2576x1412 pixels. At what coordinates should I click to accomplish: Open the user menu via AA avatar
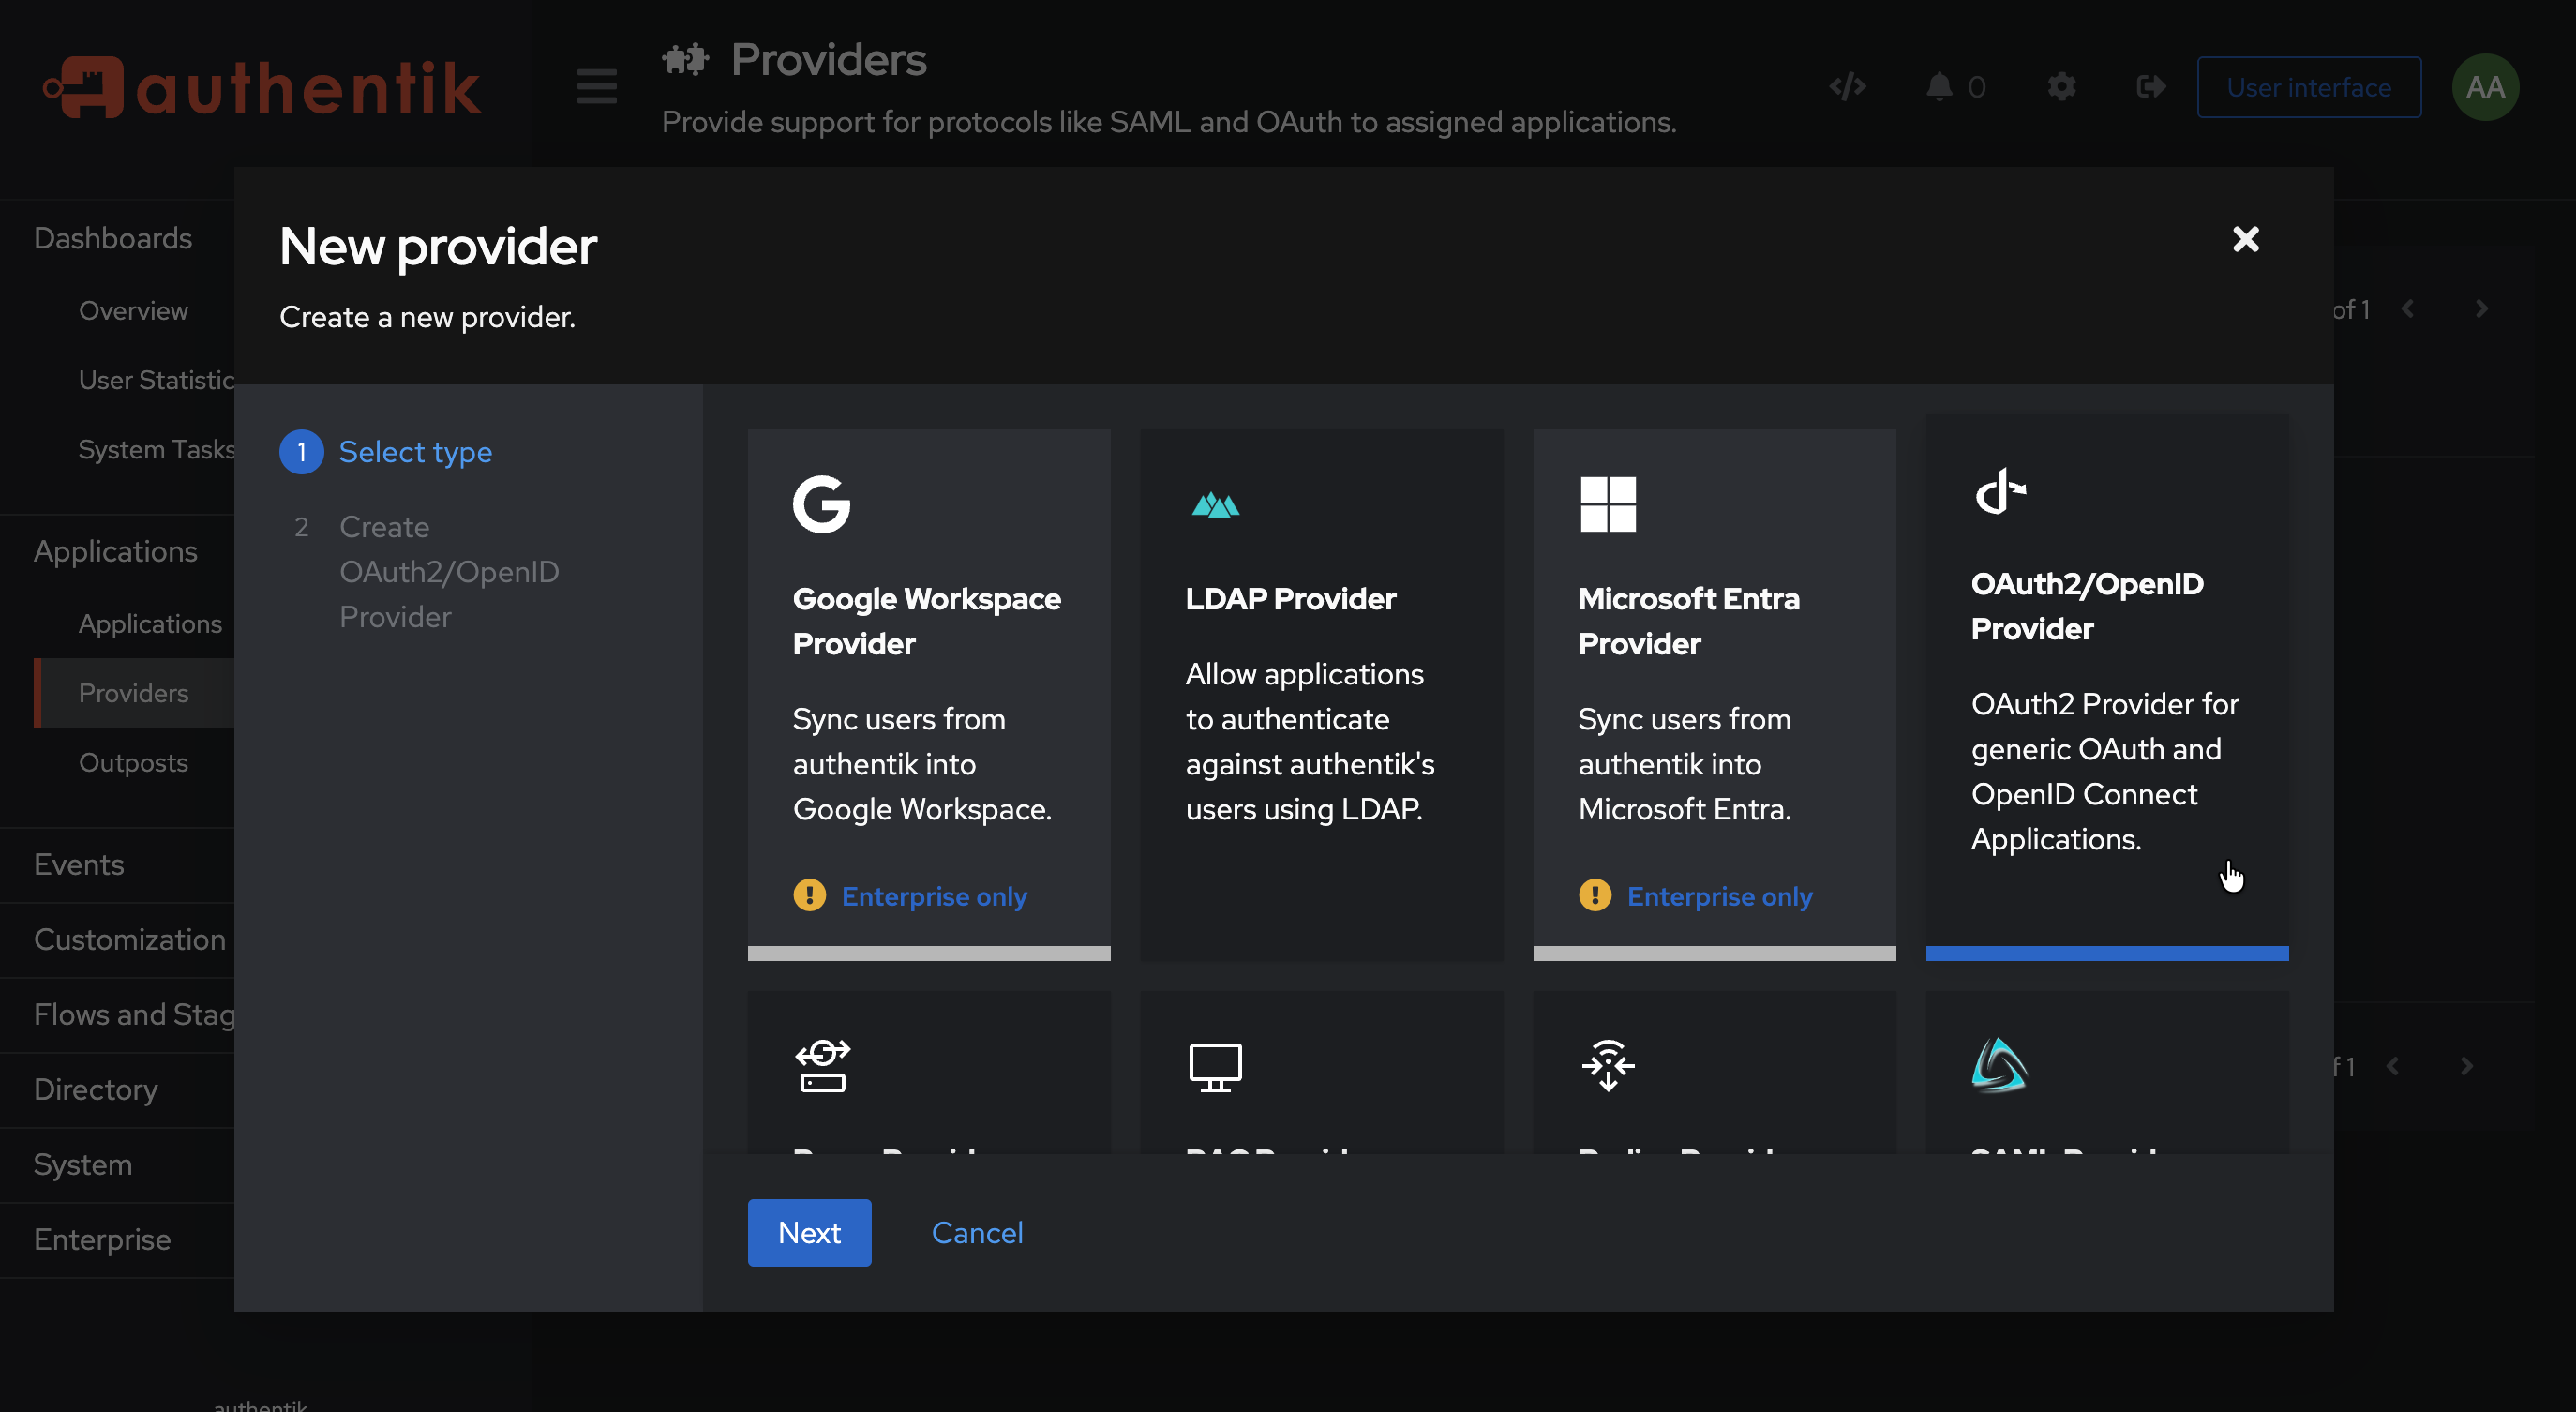click(x=2486, y=87)
